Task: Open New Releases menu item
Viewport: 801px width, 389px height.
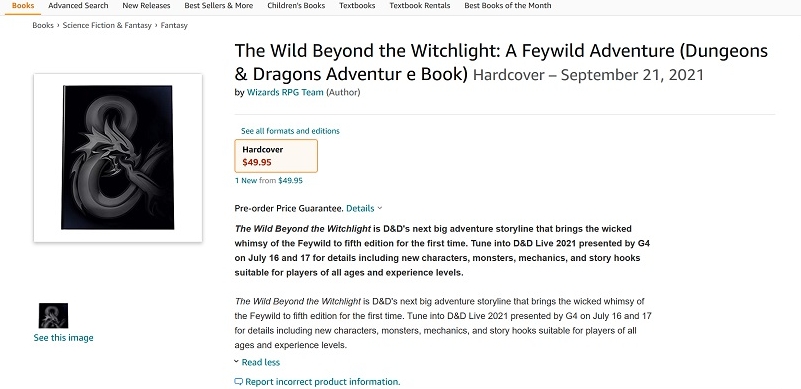Action: point(146,6)
